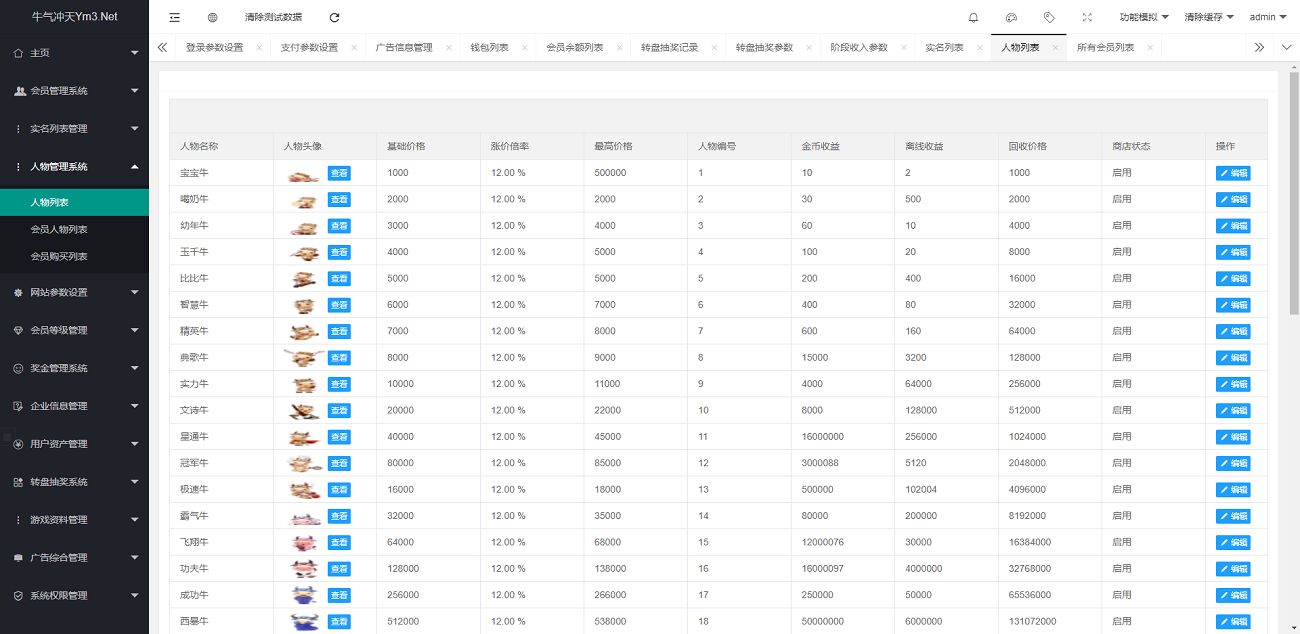Switch to the 阶段收入参数 tab
The image size is (1300, 634).
tap(859, 47)
